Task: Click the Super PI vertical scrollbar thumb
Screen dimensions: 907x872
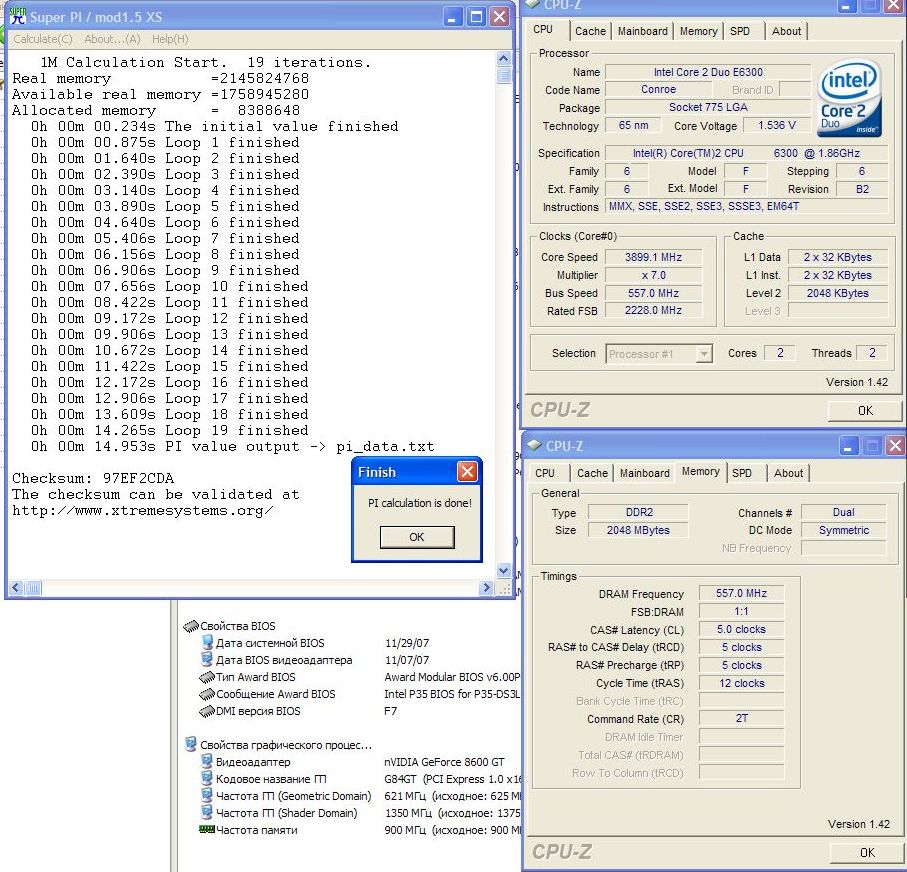Action: click(x=503, y=75)
